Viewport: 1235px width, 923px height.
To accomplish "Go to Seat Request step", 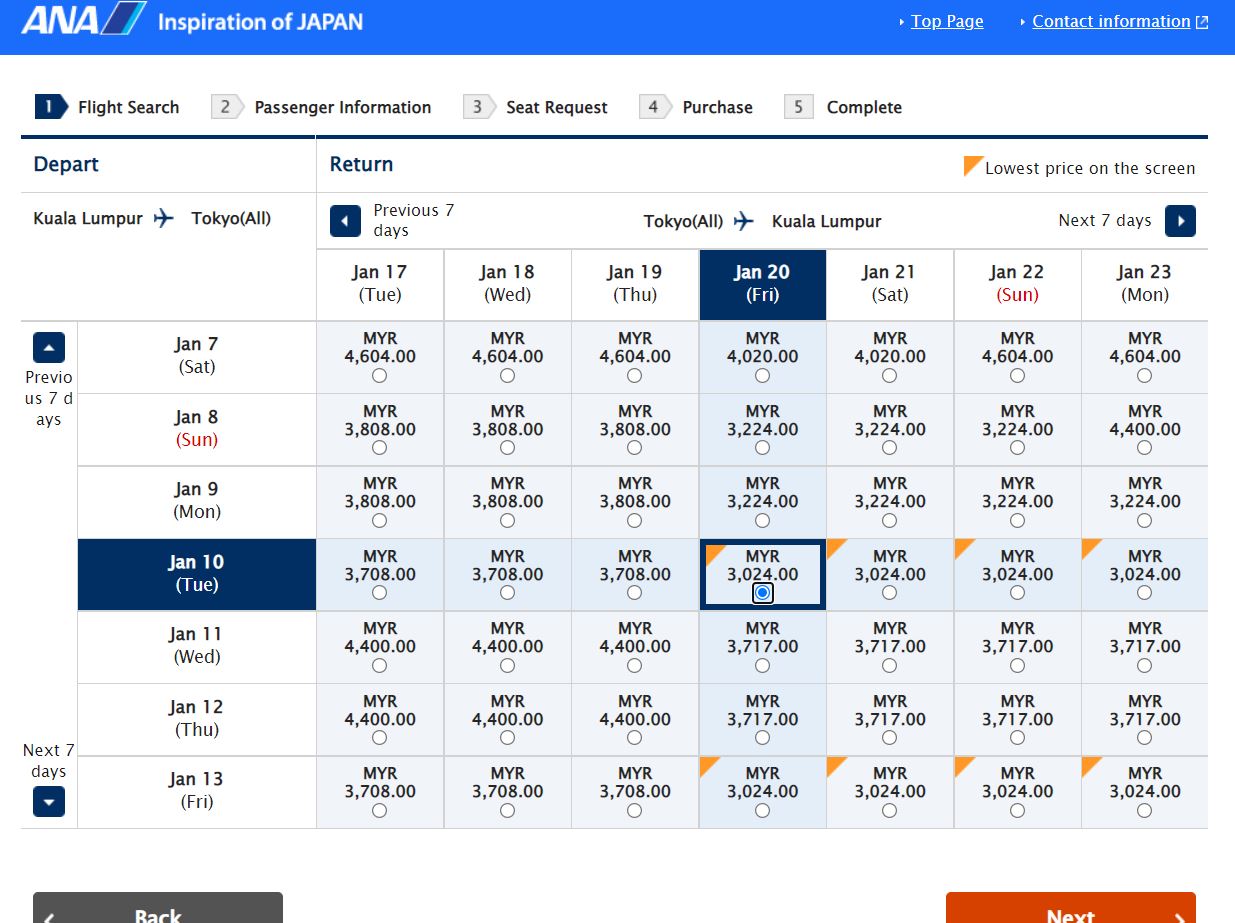I will (536, 107).
